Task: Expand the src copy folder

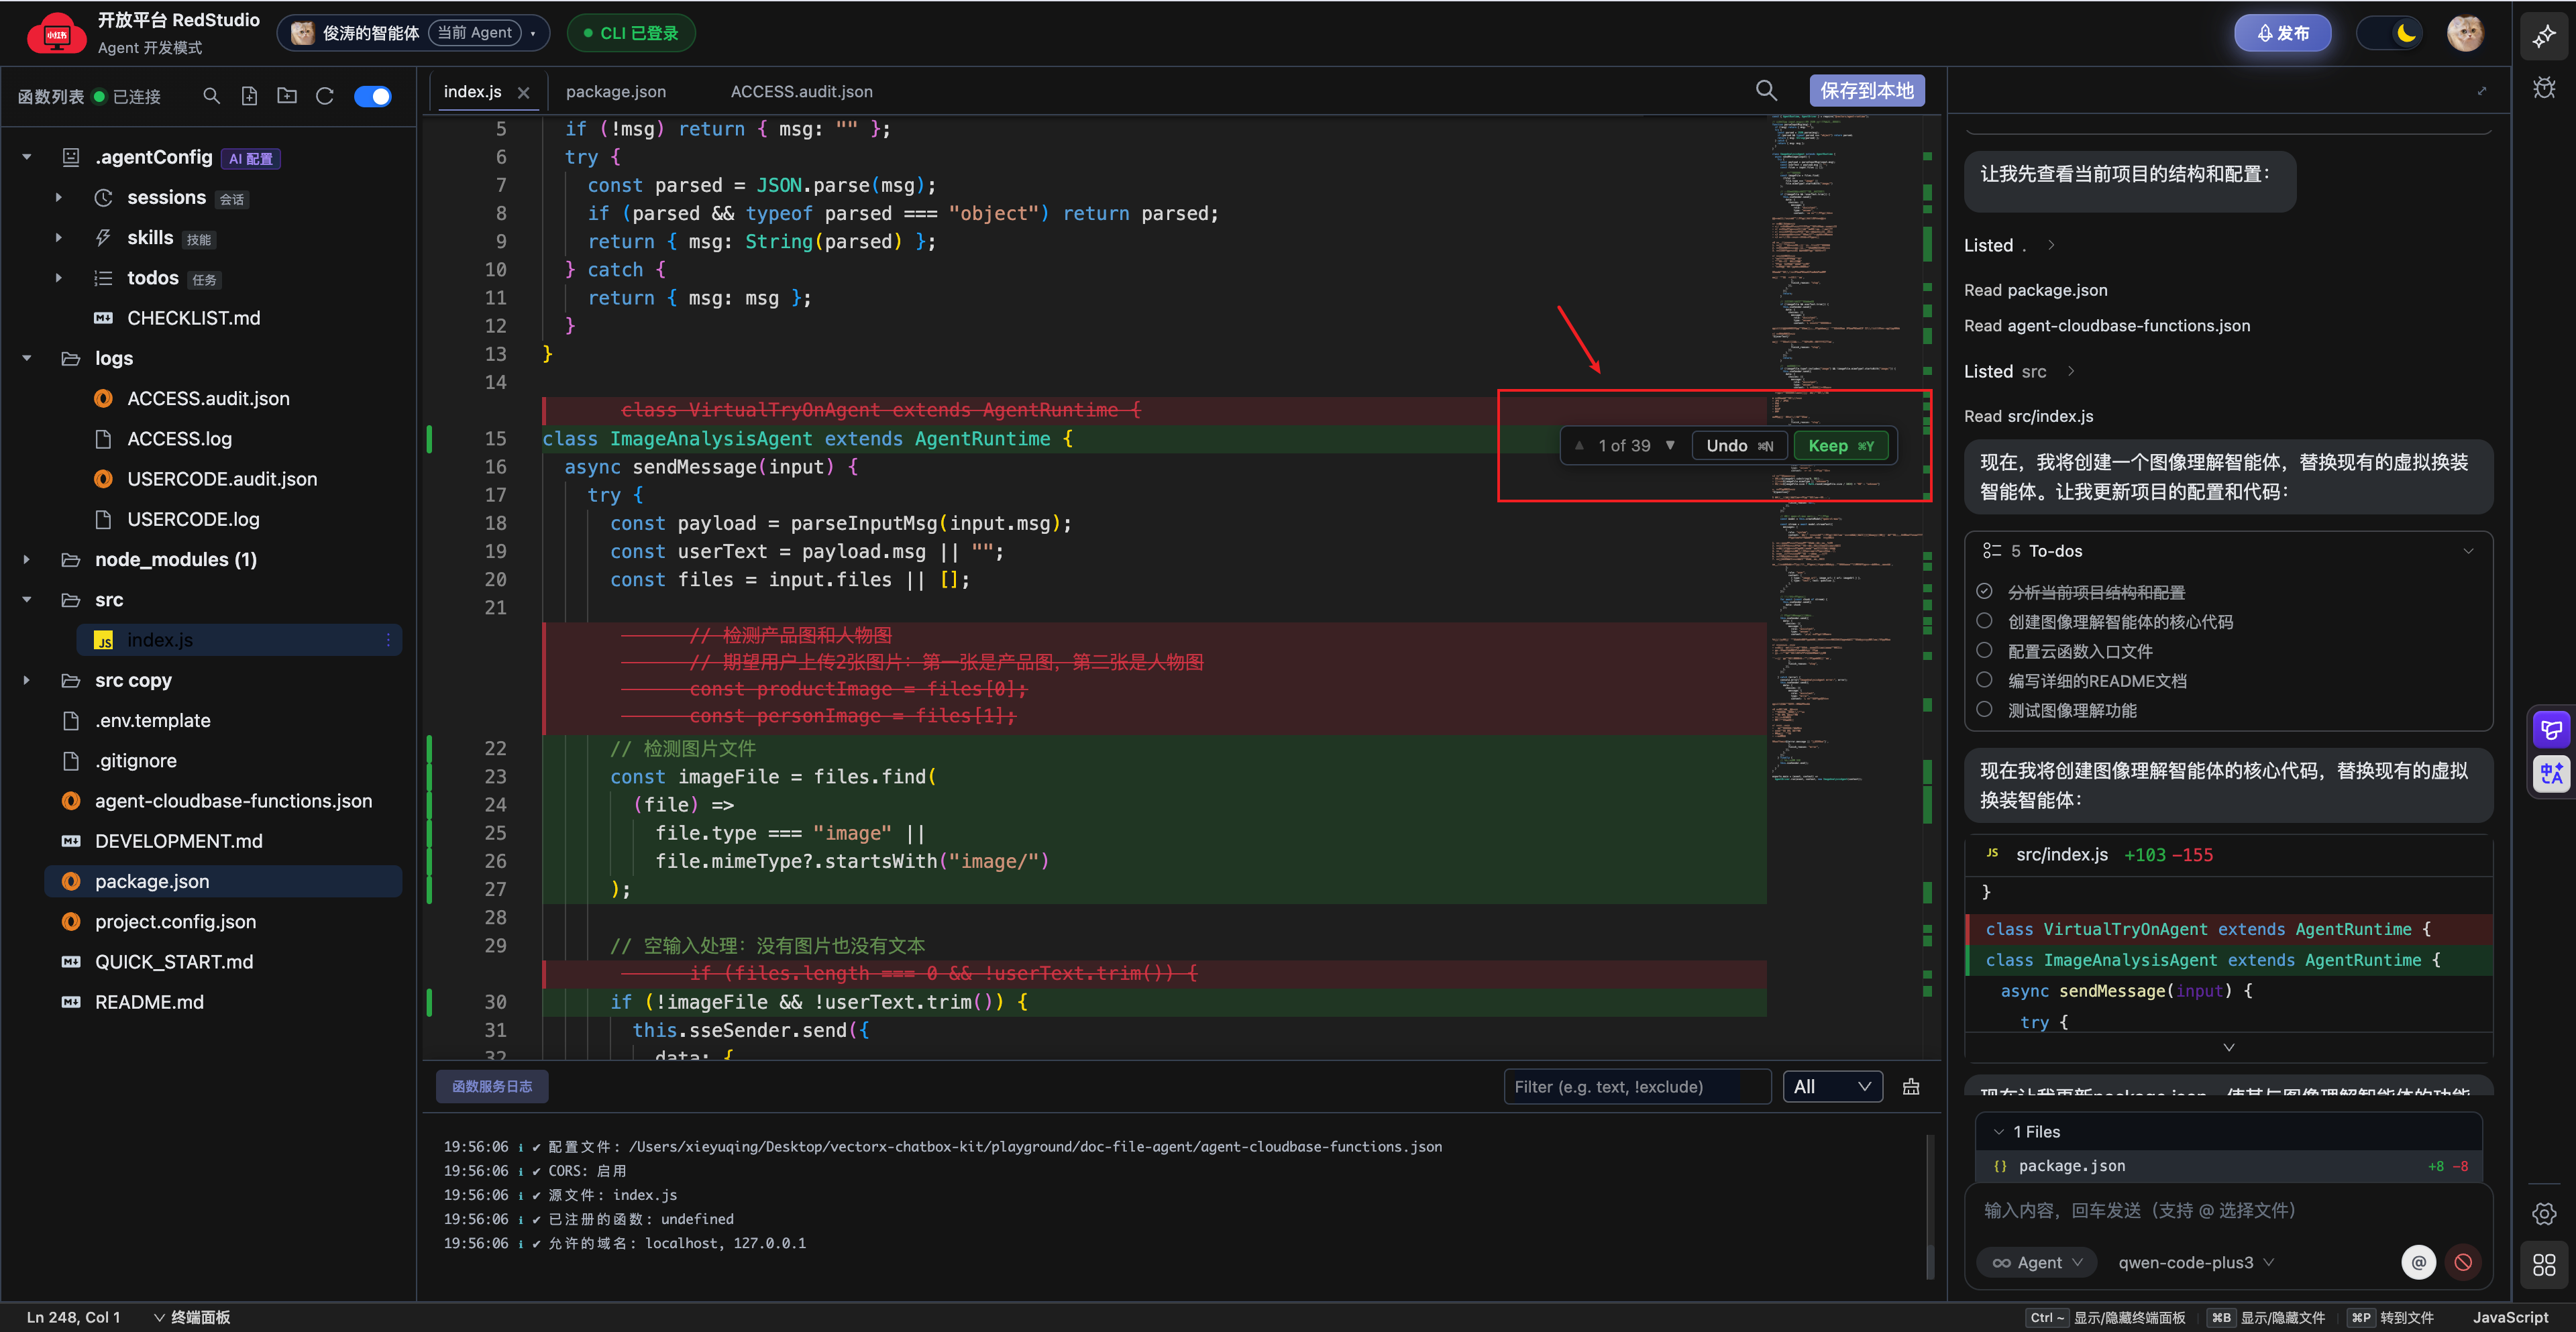Action: tap(27, 680)
